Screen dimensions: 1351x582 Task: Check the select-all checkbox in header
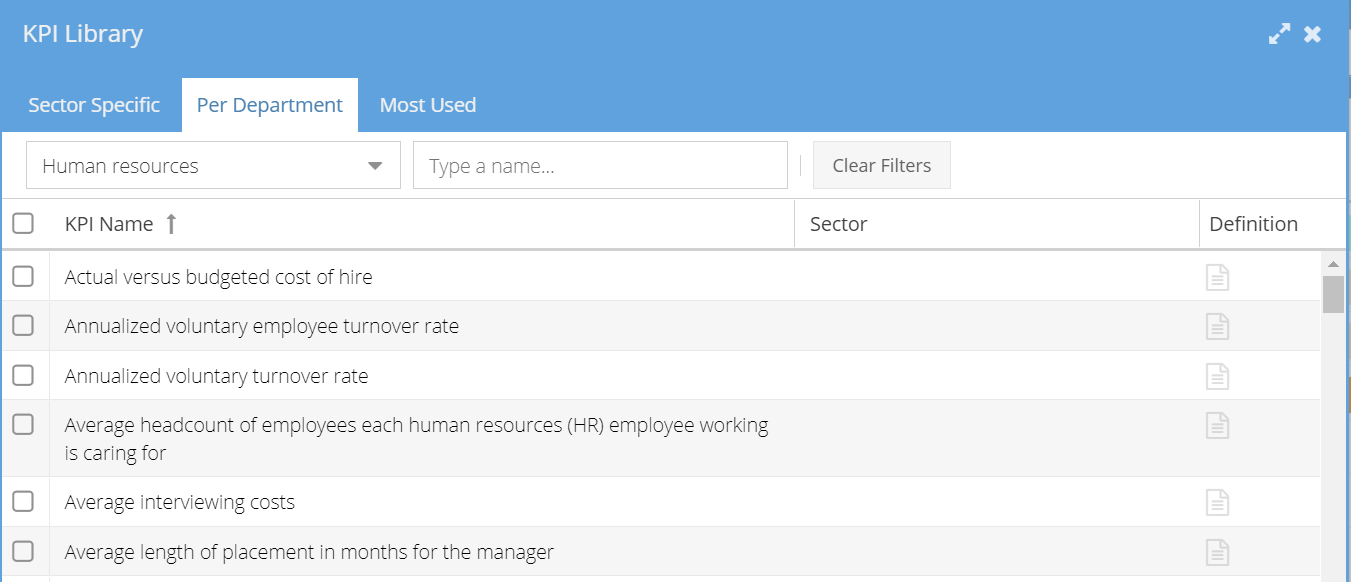23,224
